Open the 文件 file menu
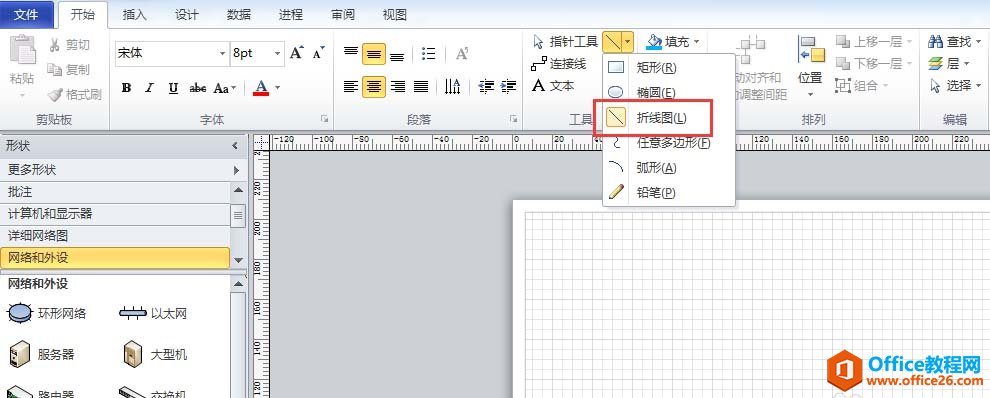The width and height of the screenshot is (990, 398). pos(26,15)
